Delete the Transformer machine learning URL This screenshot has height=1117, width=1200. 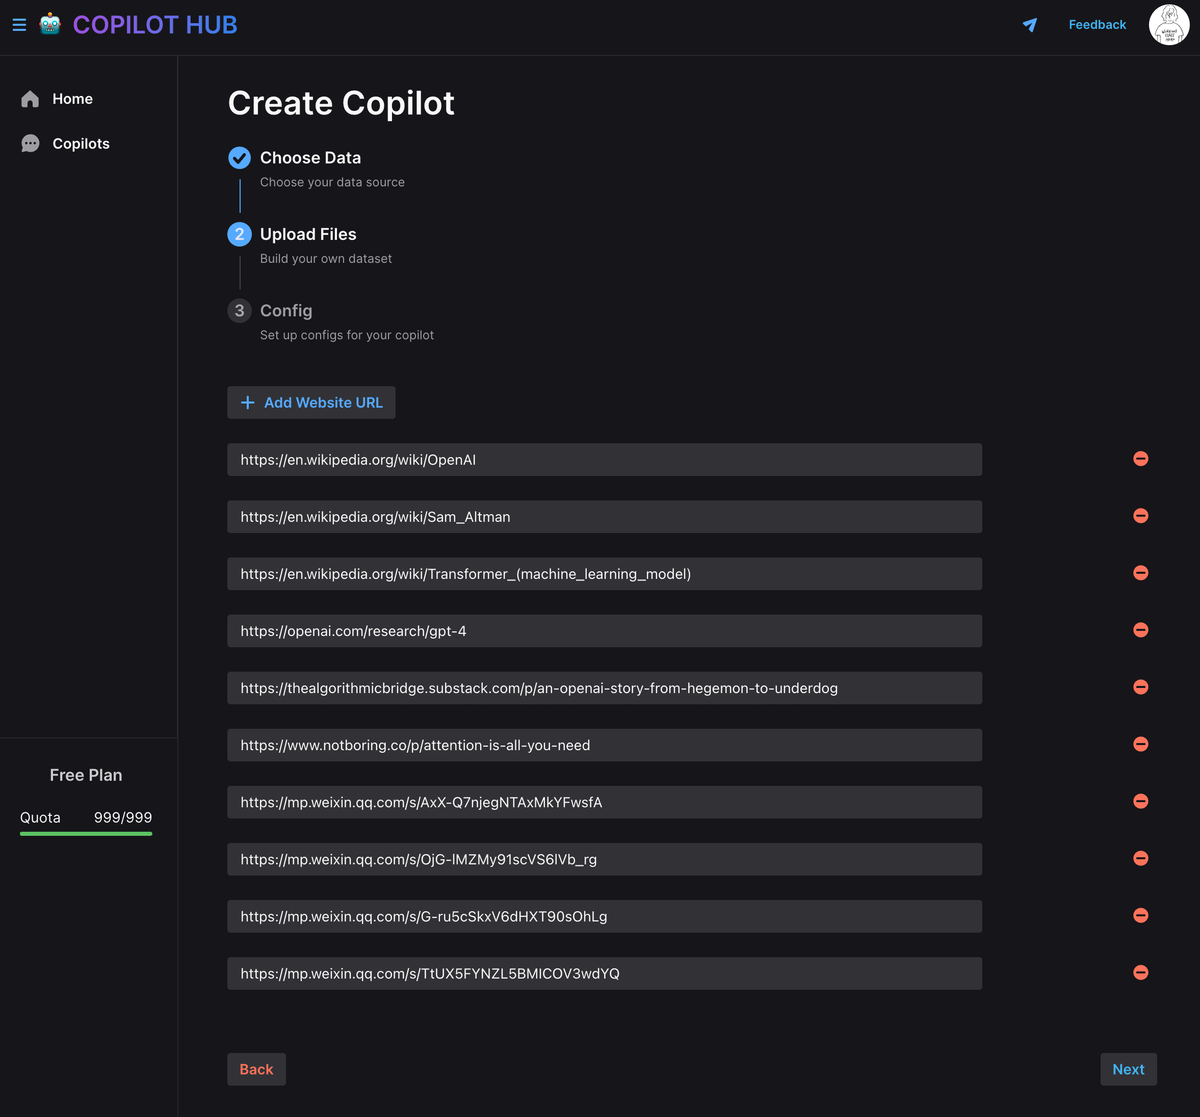pyautogui.click(x=1140, y=573)
